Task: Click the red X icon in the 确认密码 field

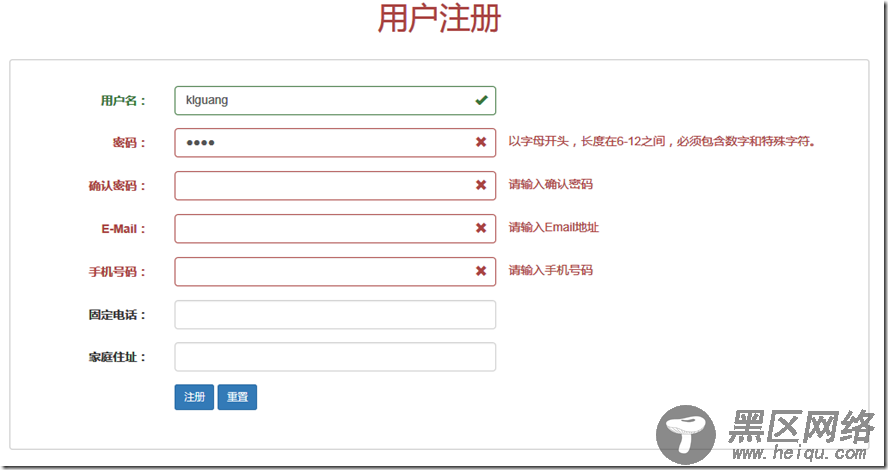Action: pos(481,185)
